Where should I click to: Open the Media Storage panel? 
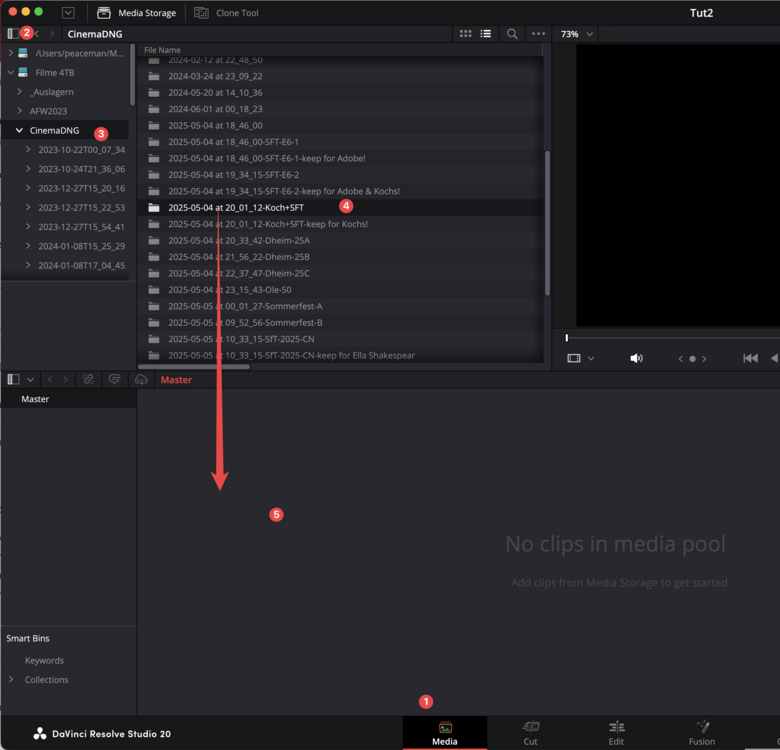click(x=136, y=13)
